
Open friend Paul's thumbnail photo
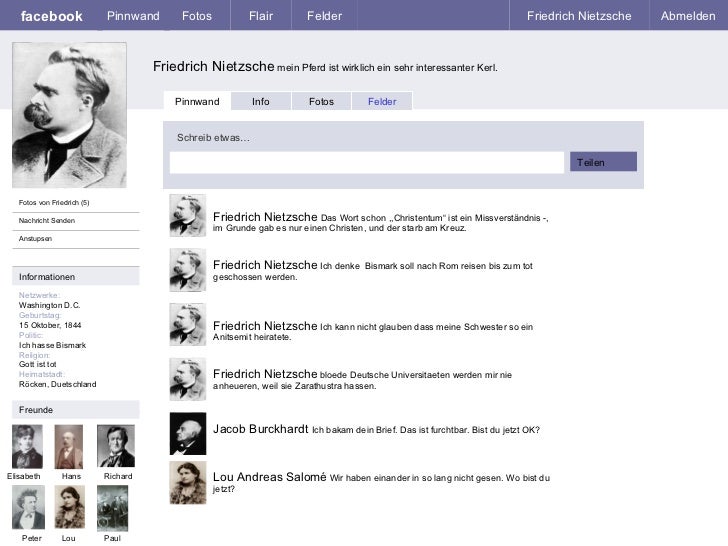112,508
